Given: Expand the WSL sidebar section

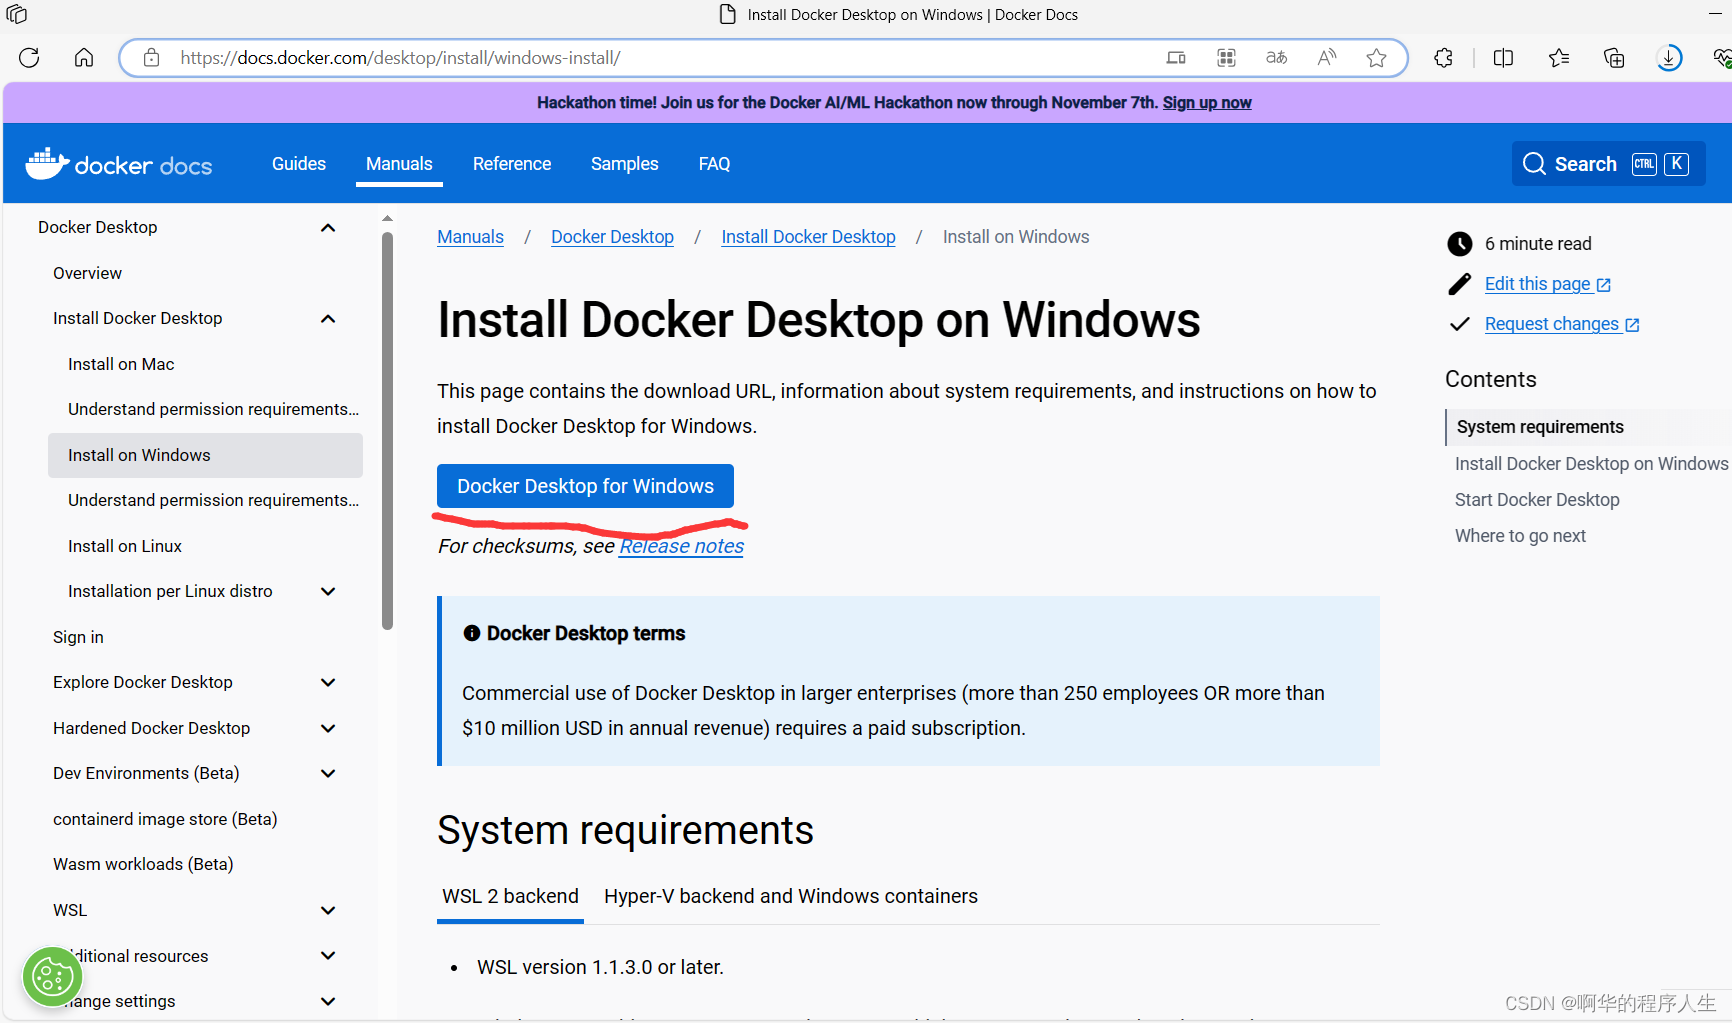Looking at the screenshot, I should coord(328,911).
